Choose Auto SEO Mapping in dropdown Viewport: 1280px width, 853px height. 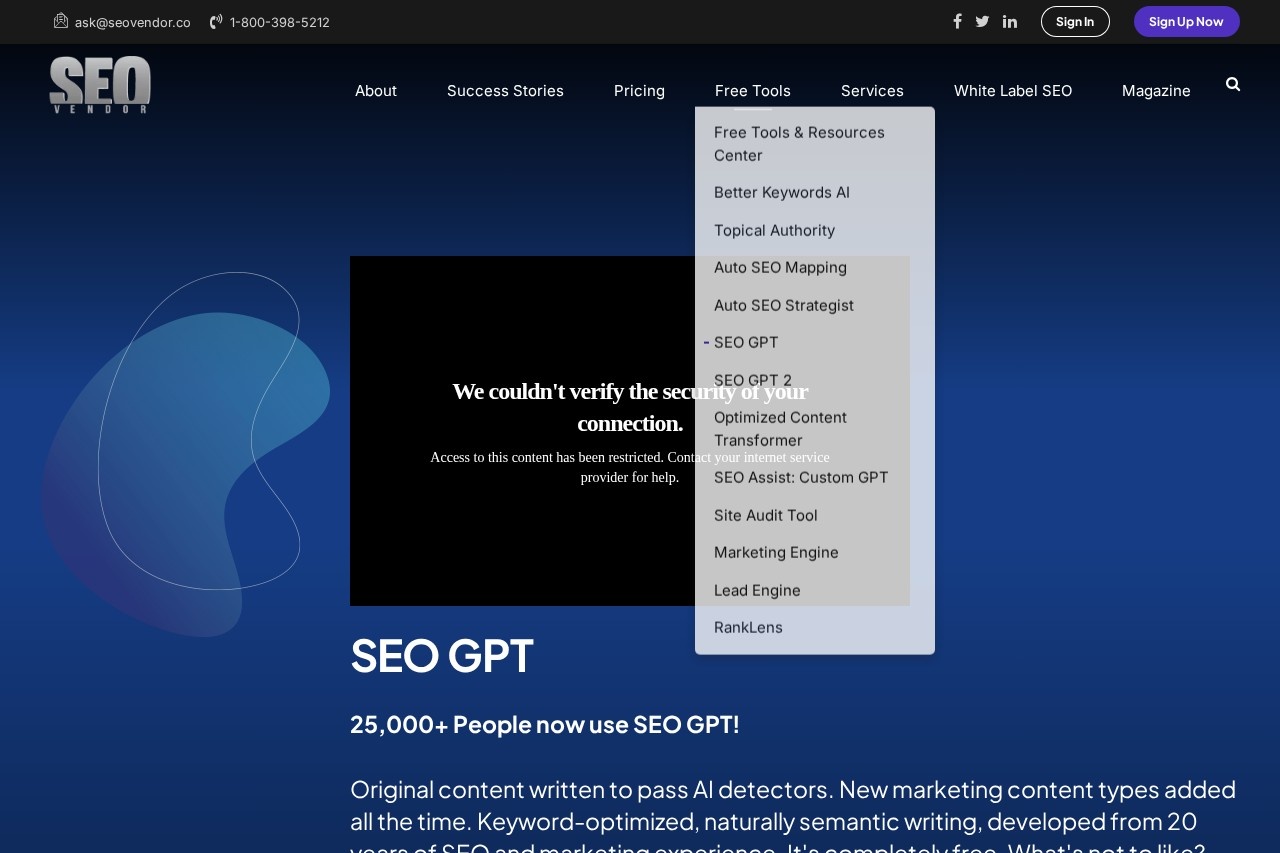[780, 268]
